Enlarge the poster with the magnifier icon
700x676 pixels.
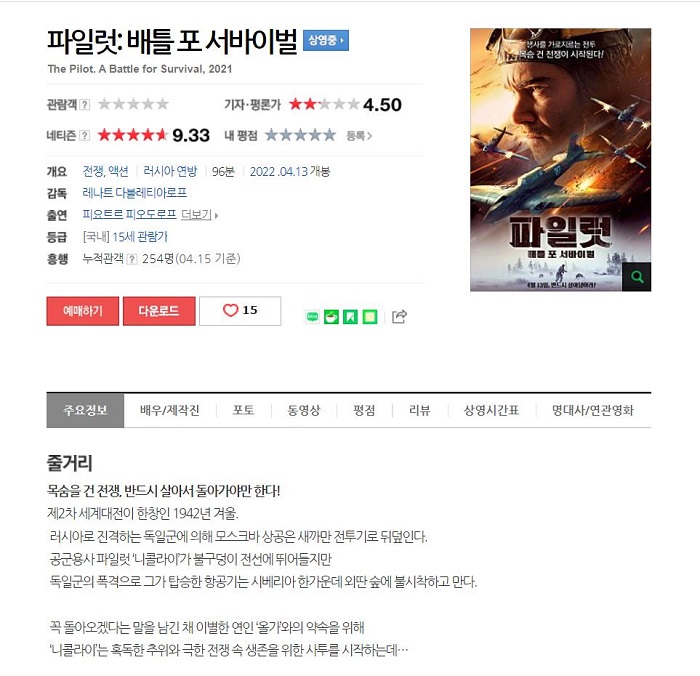(x=637, y=277)
